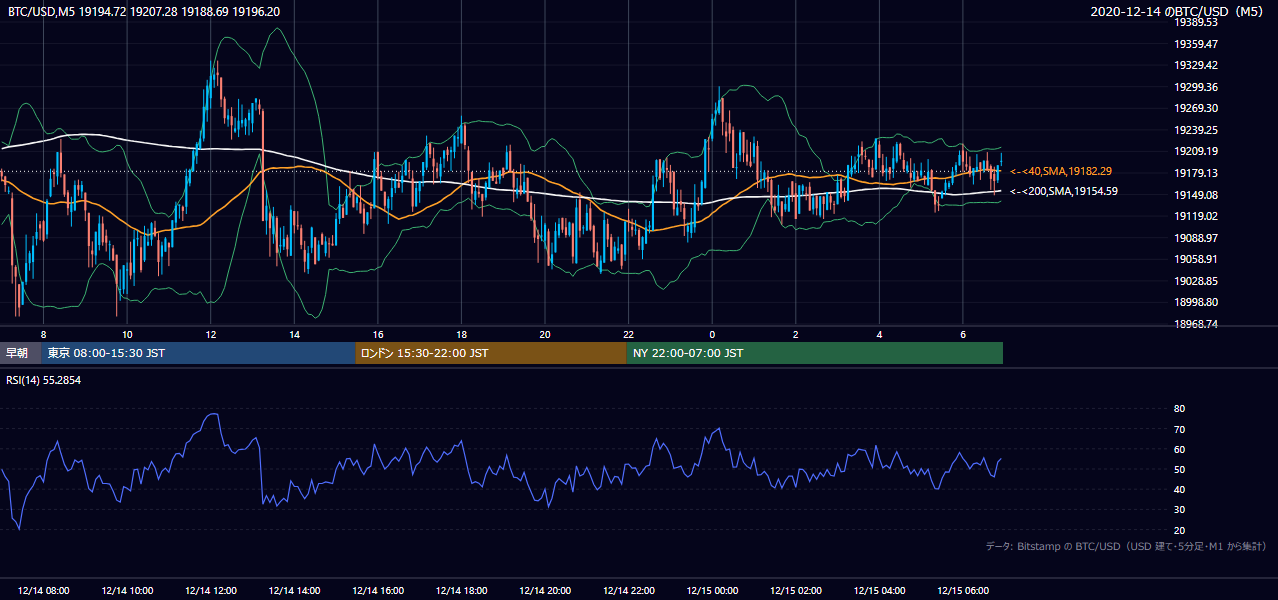Select the NY 22:00-07:00 JST session band
The image size is (1278, 600).
(815, 353)
